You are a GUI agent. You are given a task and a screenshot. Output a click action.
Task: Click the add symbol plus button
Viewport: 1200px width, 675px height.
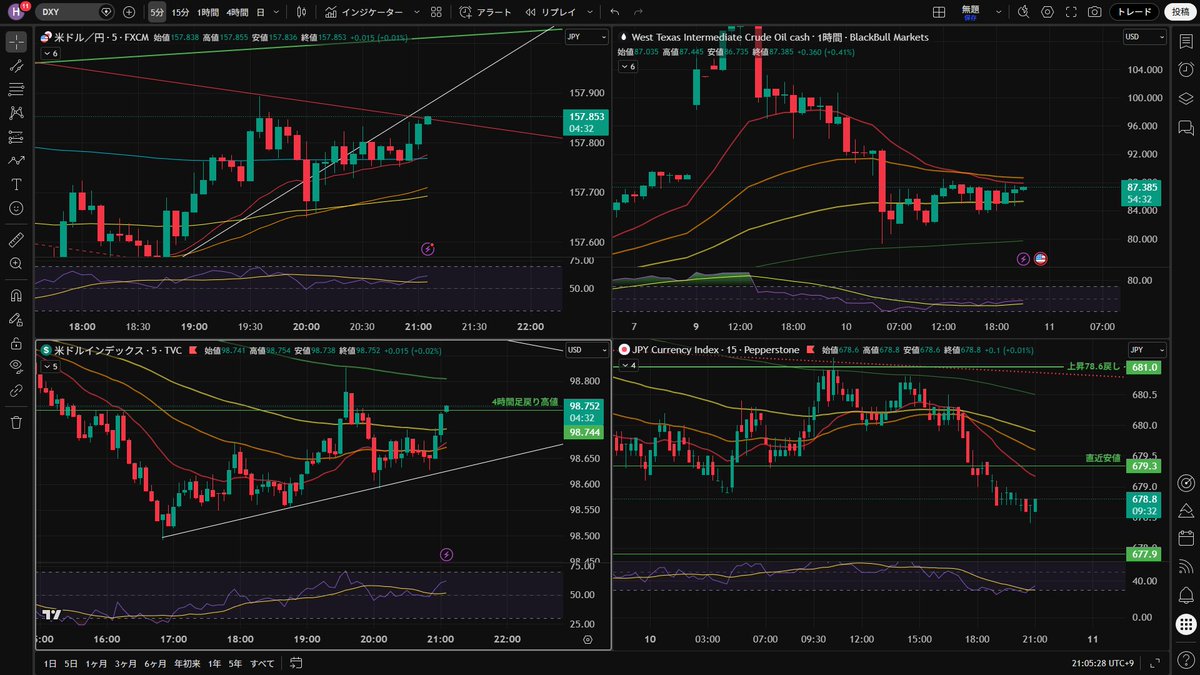pos(129,12)
